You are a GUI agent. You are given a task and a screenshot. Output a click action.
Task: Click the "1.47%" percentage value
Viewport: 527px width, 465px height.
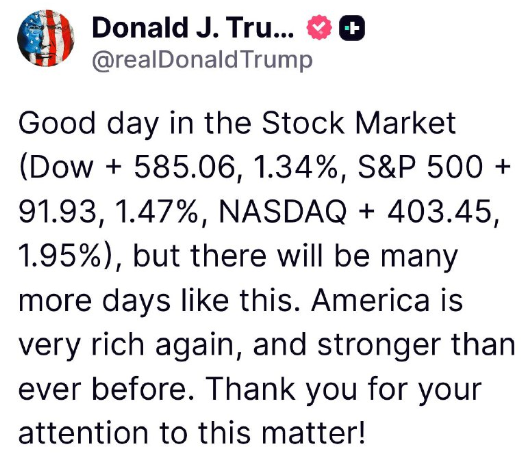156,212
